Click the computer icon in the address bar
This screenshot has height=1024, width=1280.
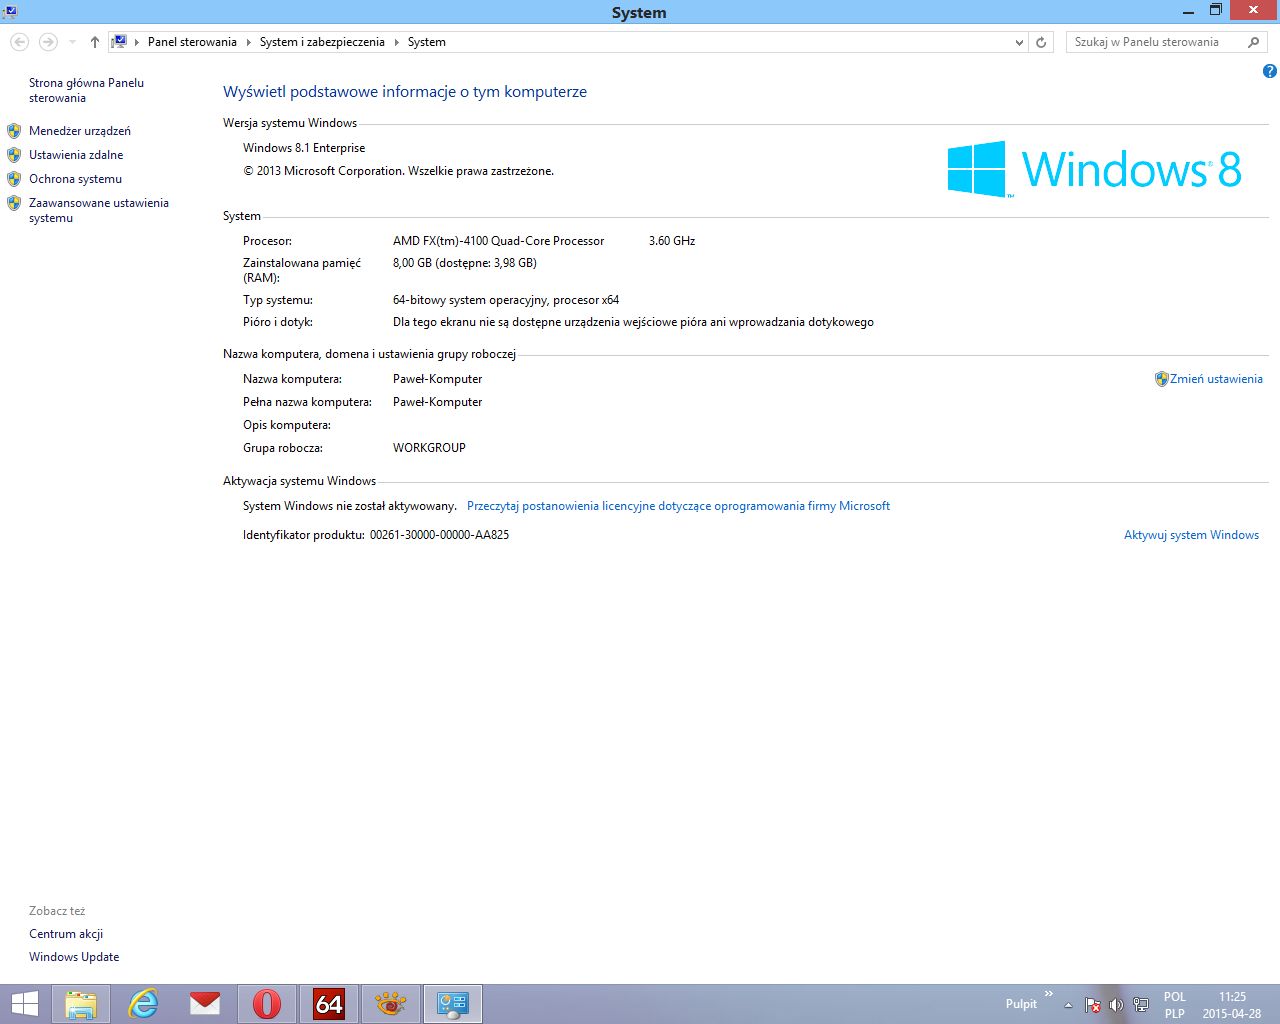click(x=119, y=42)
